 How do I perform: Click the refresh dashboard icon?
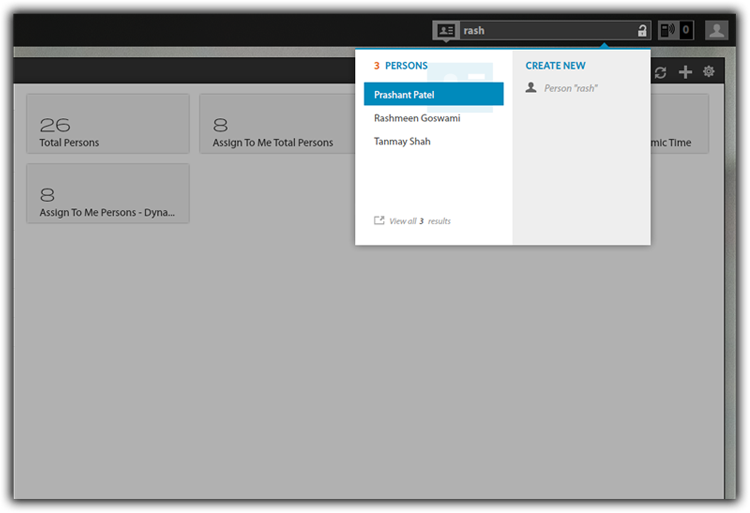(x=661, y=72)
